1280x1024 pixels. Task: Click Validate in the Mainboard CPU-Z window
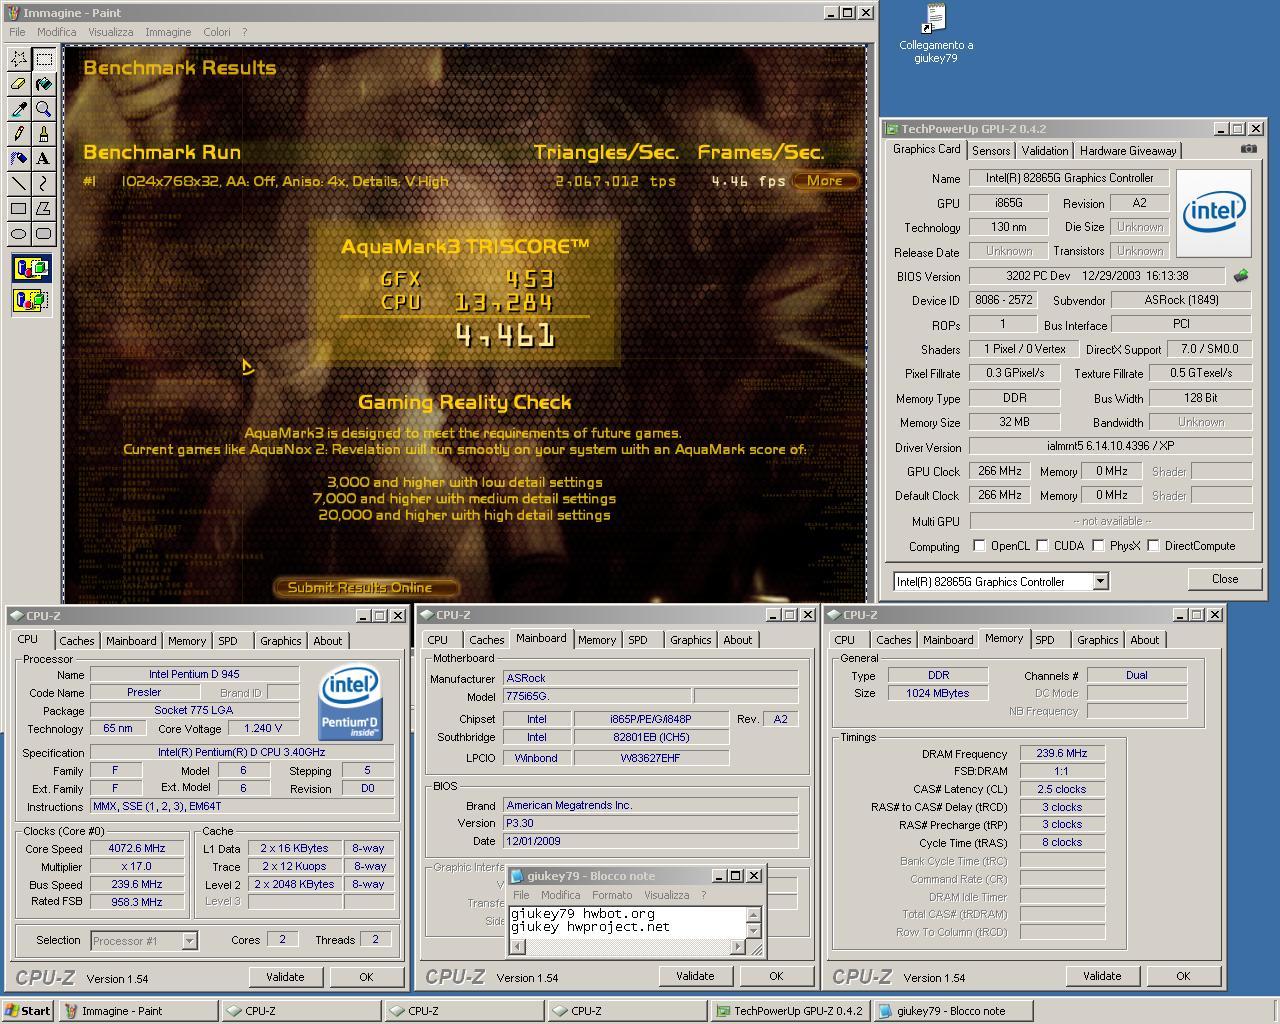click(x=695, y=976)
